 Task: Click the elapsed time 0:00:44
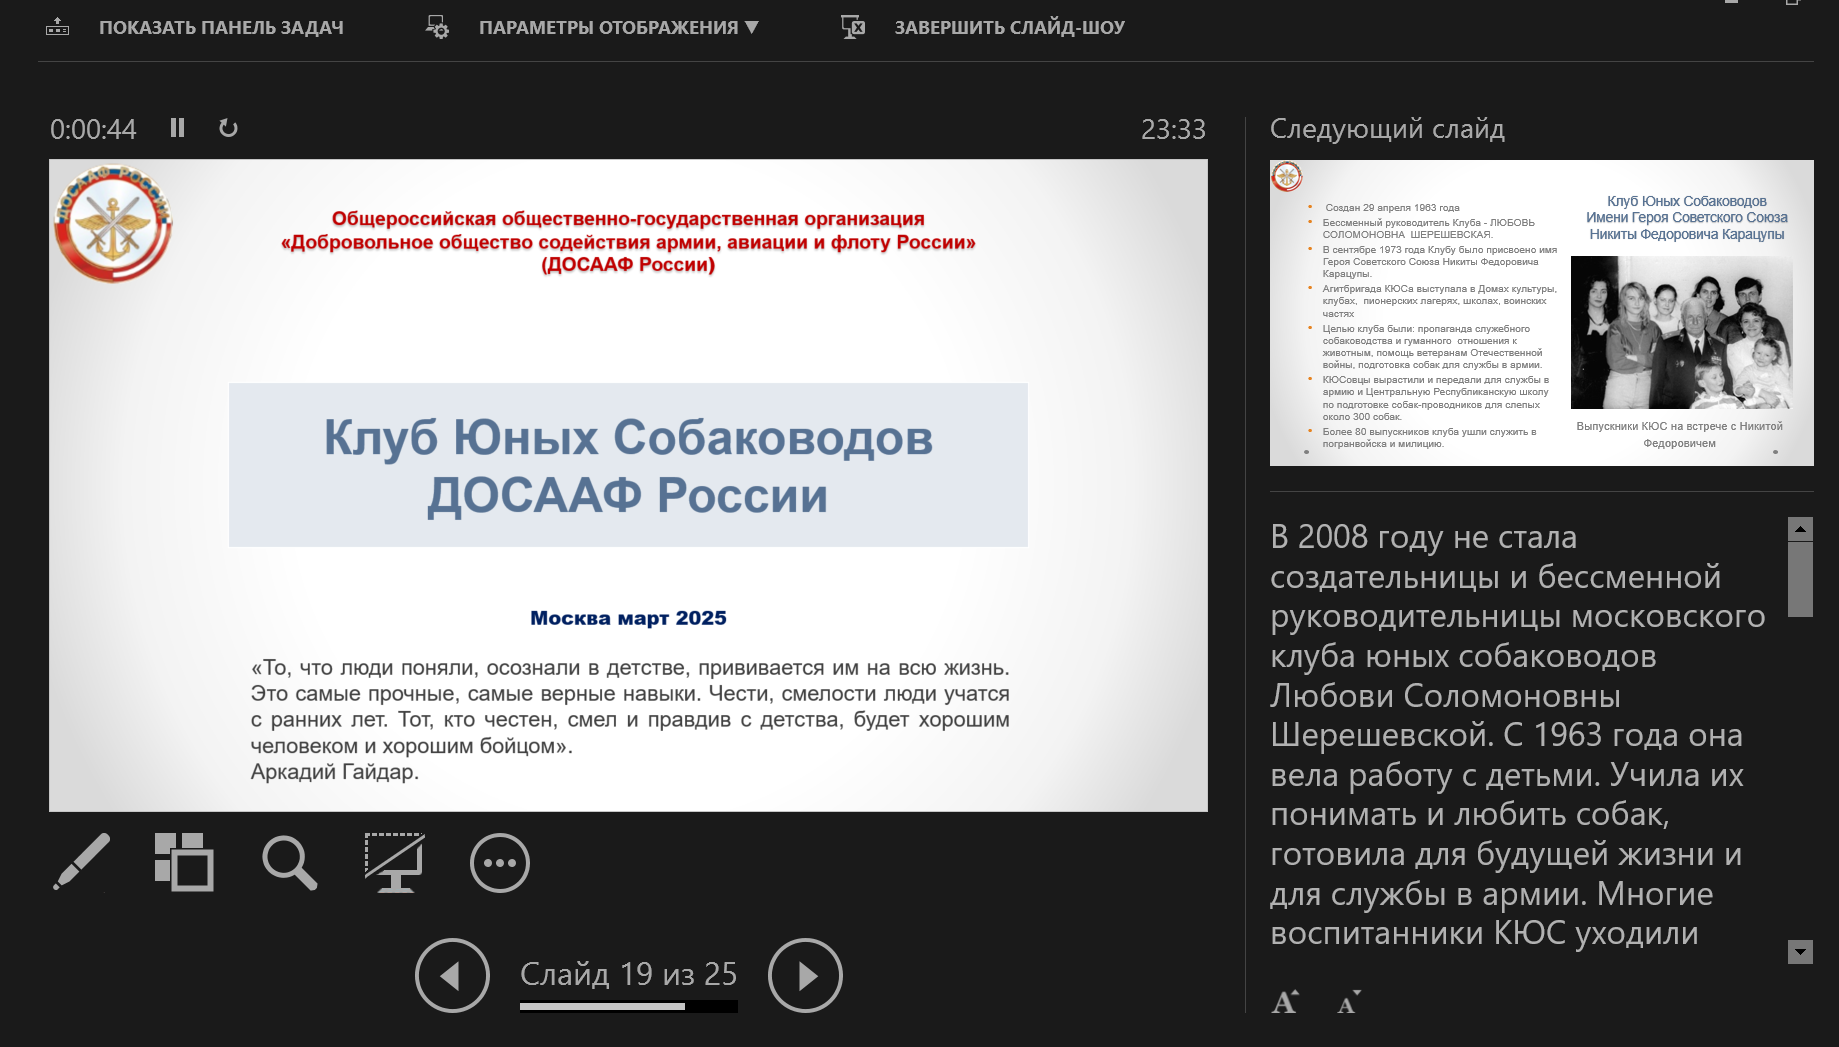click(x=93, y=129)
